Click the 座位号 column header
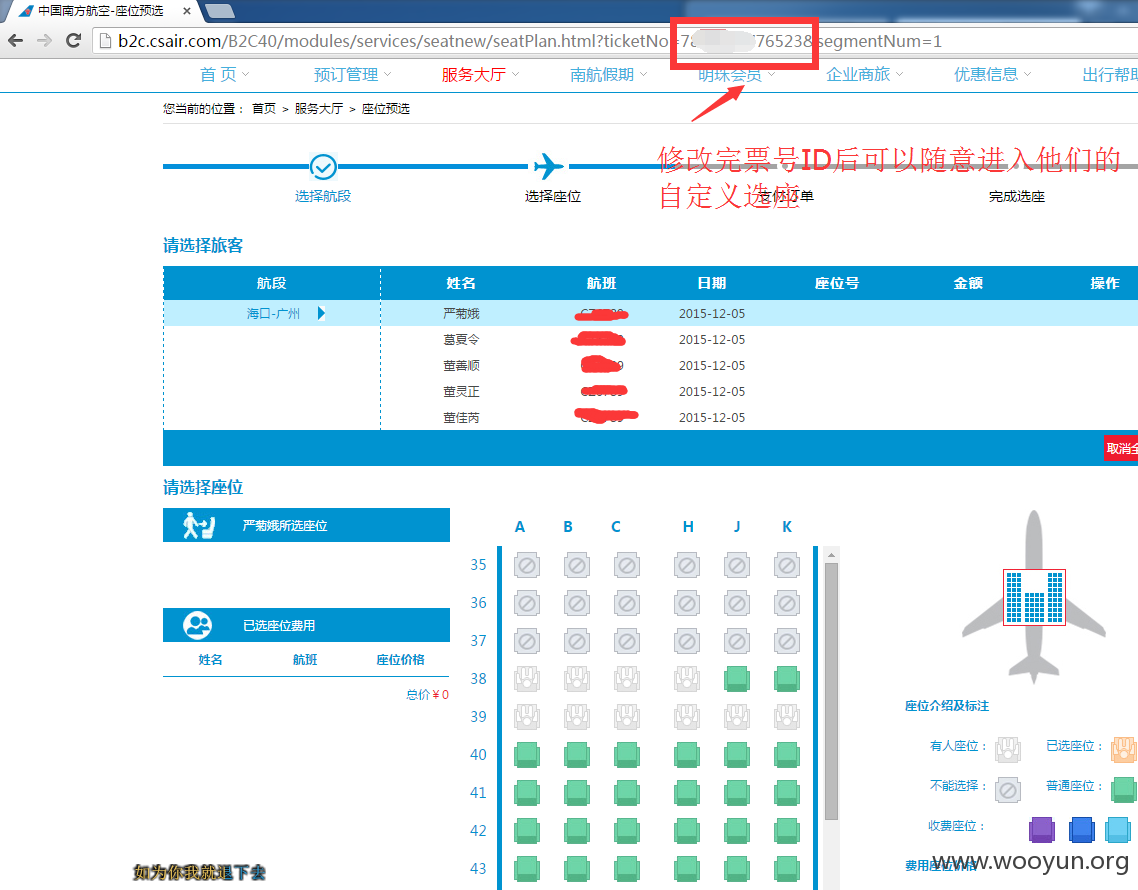The image size is (1138, 890). click(x=837, y=283)
